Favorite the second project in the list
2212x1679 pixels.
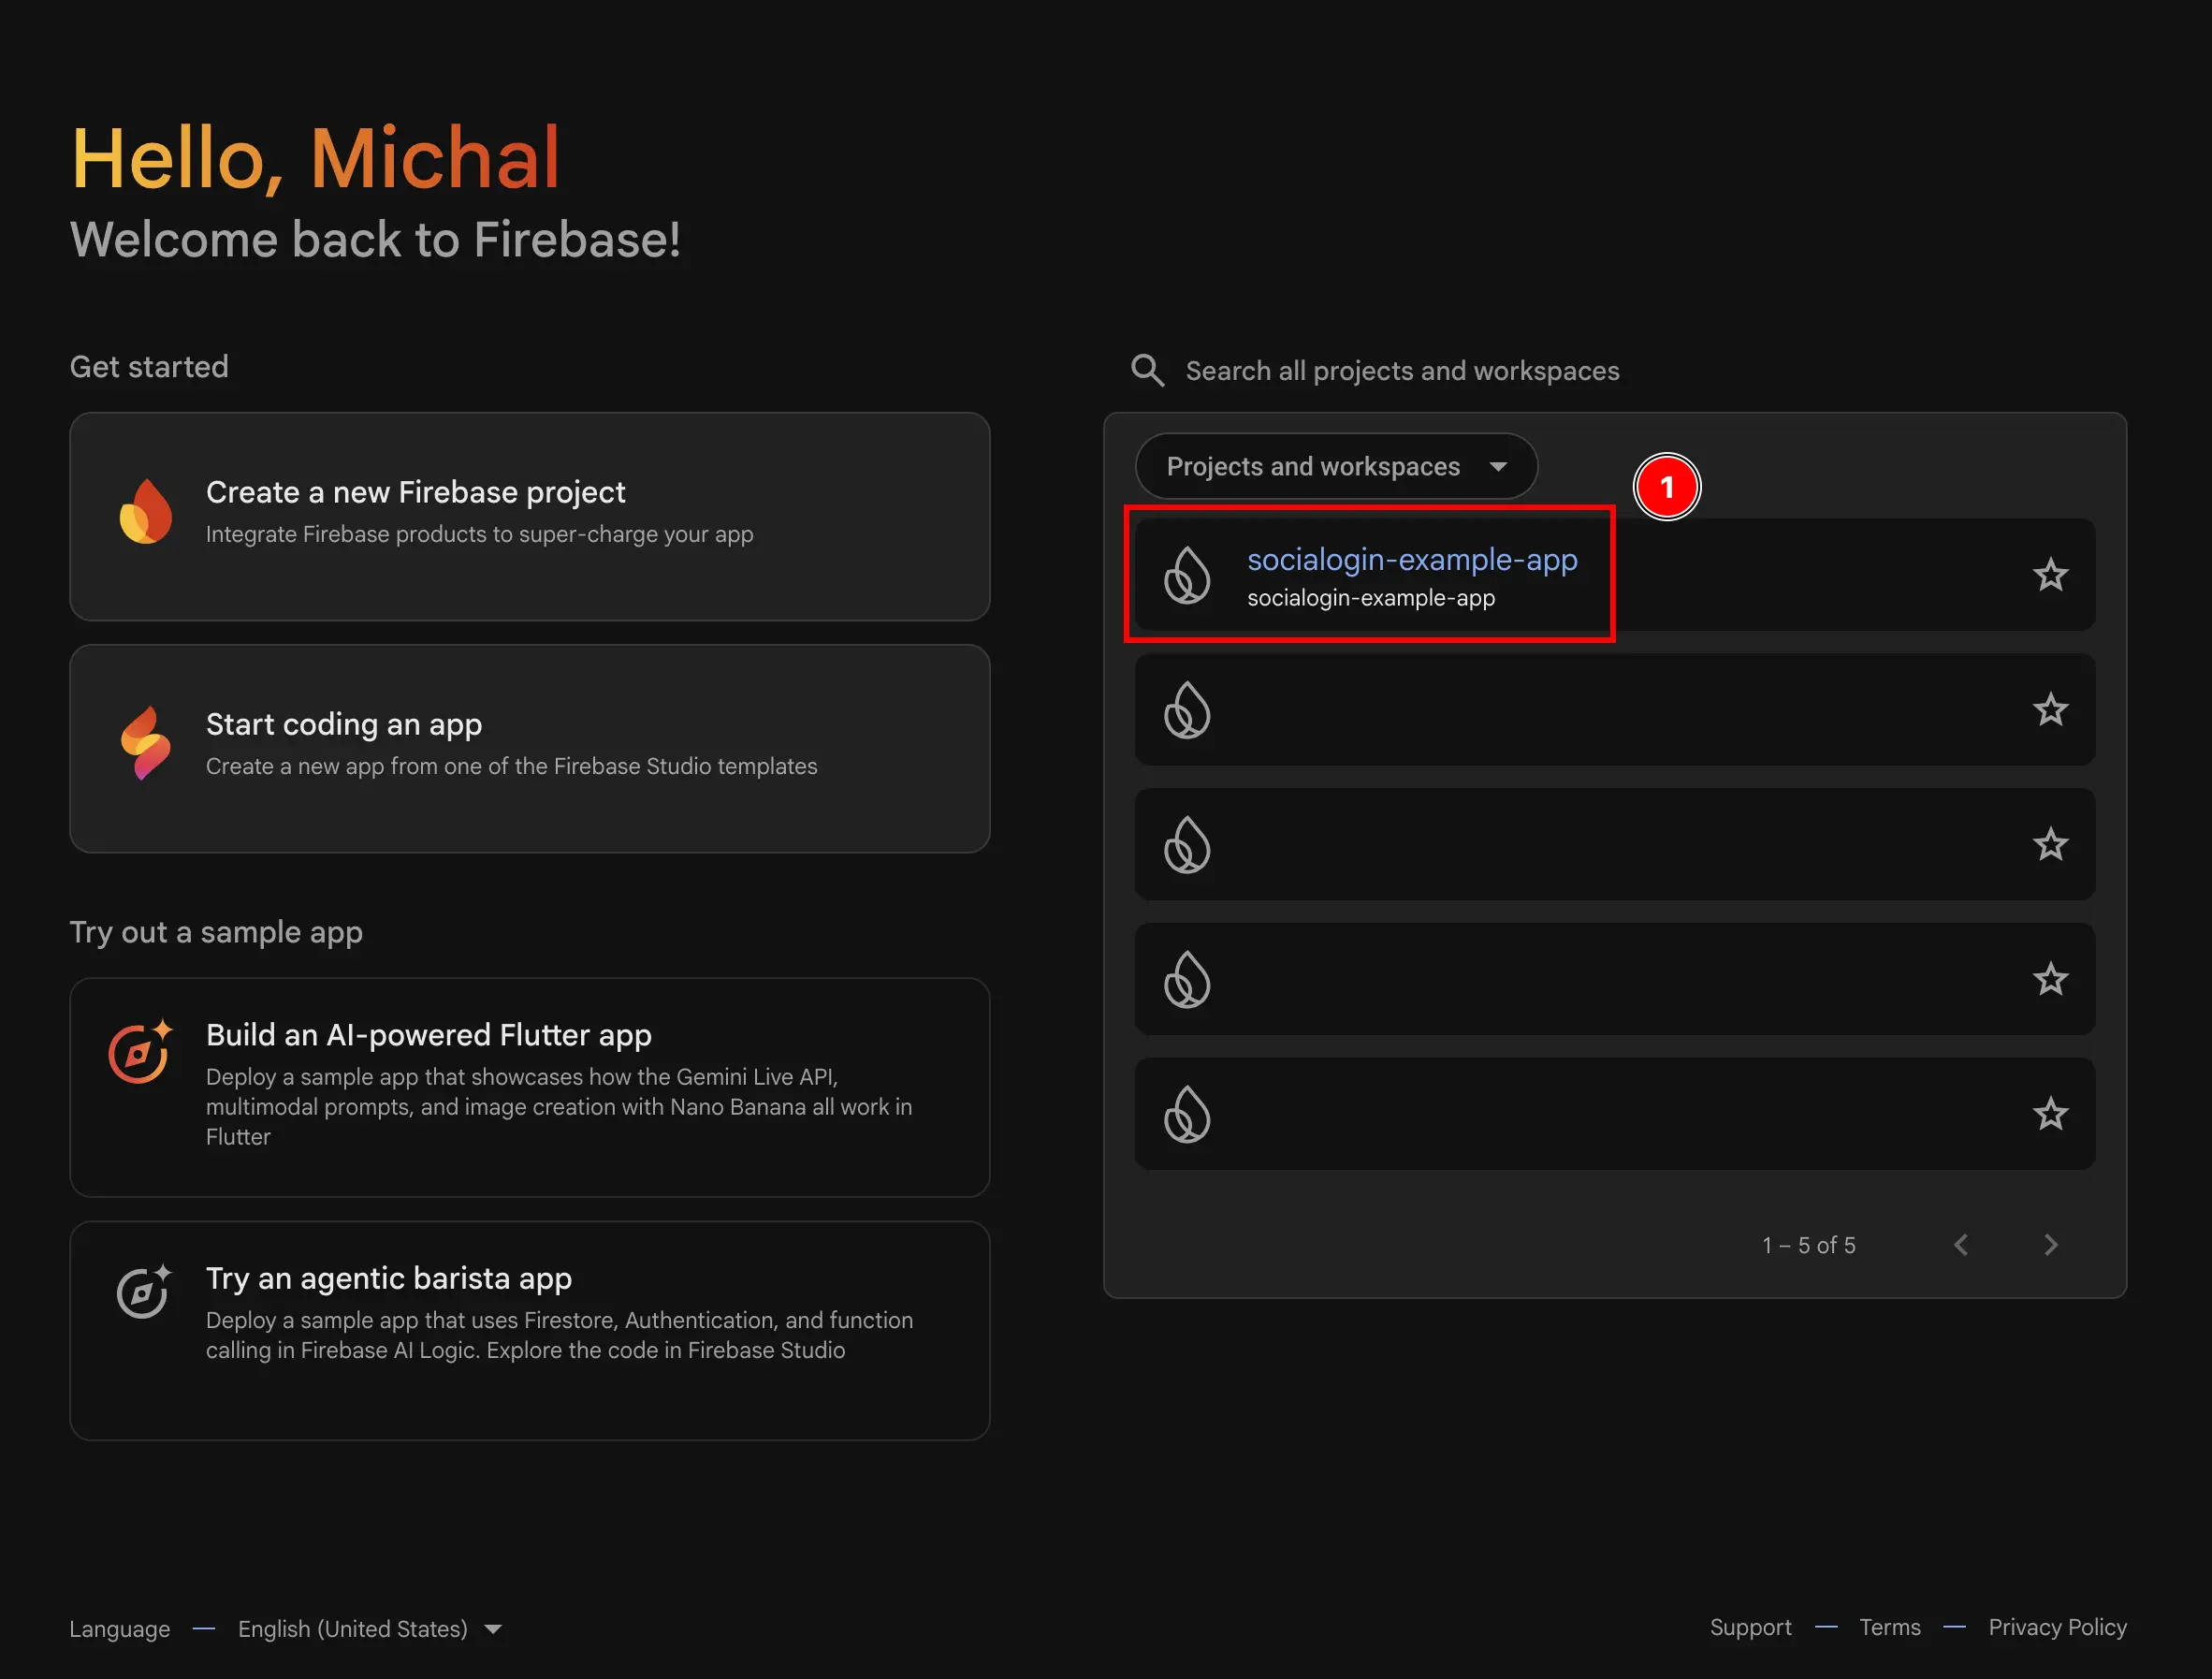(x=2051, y=711)
